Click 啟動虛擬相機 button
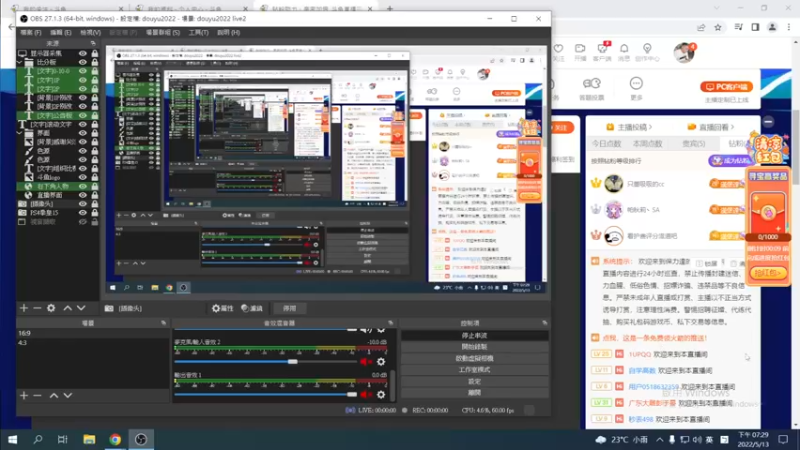This screenshot has width=800, height=450. (474, 358)
